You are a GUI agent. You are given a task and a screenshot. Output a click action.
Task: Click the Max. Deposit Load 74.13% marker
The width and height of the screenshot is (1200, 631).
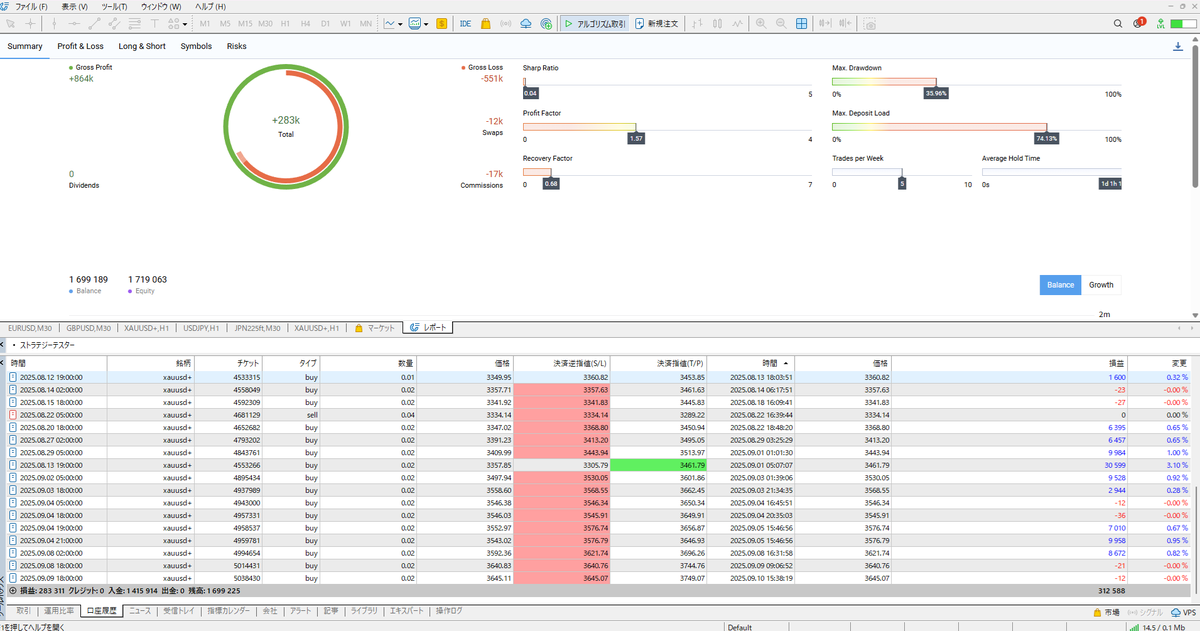click(1046, 138)
